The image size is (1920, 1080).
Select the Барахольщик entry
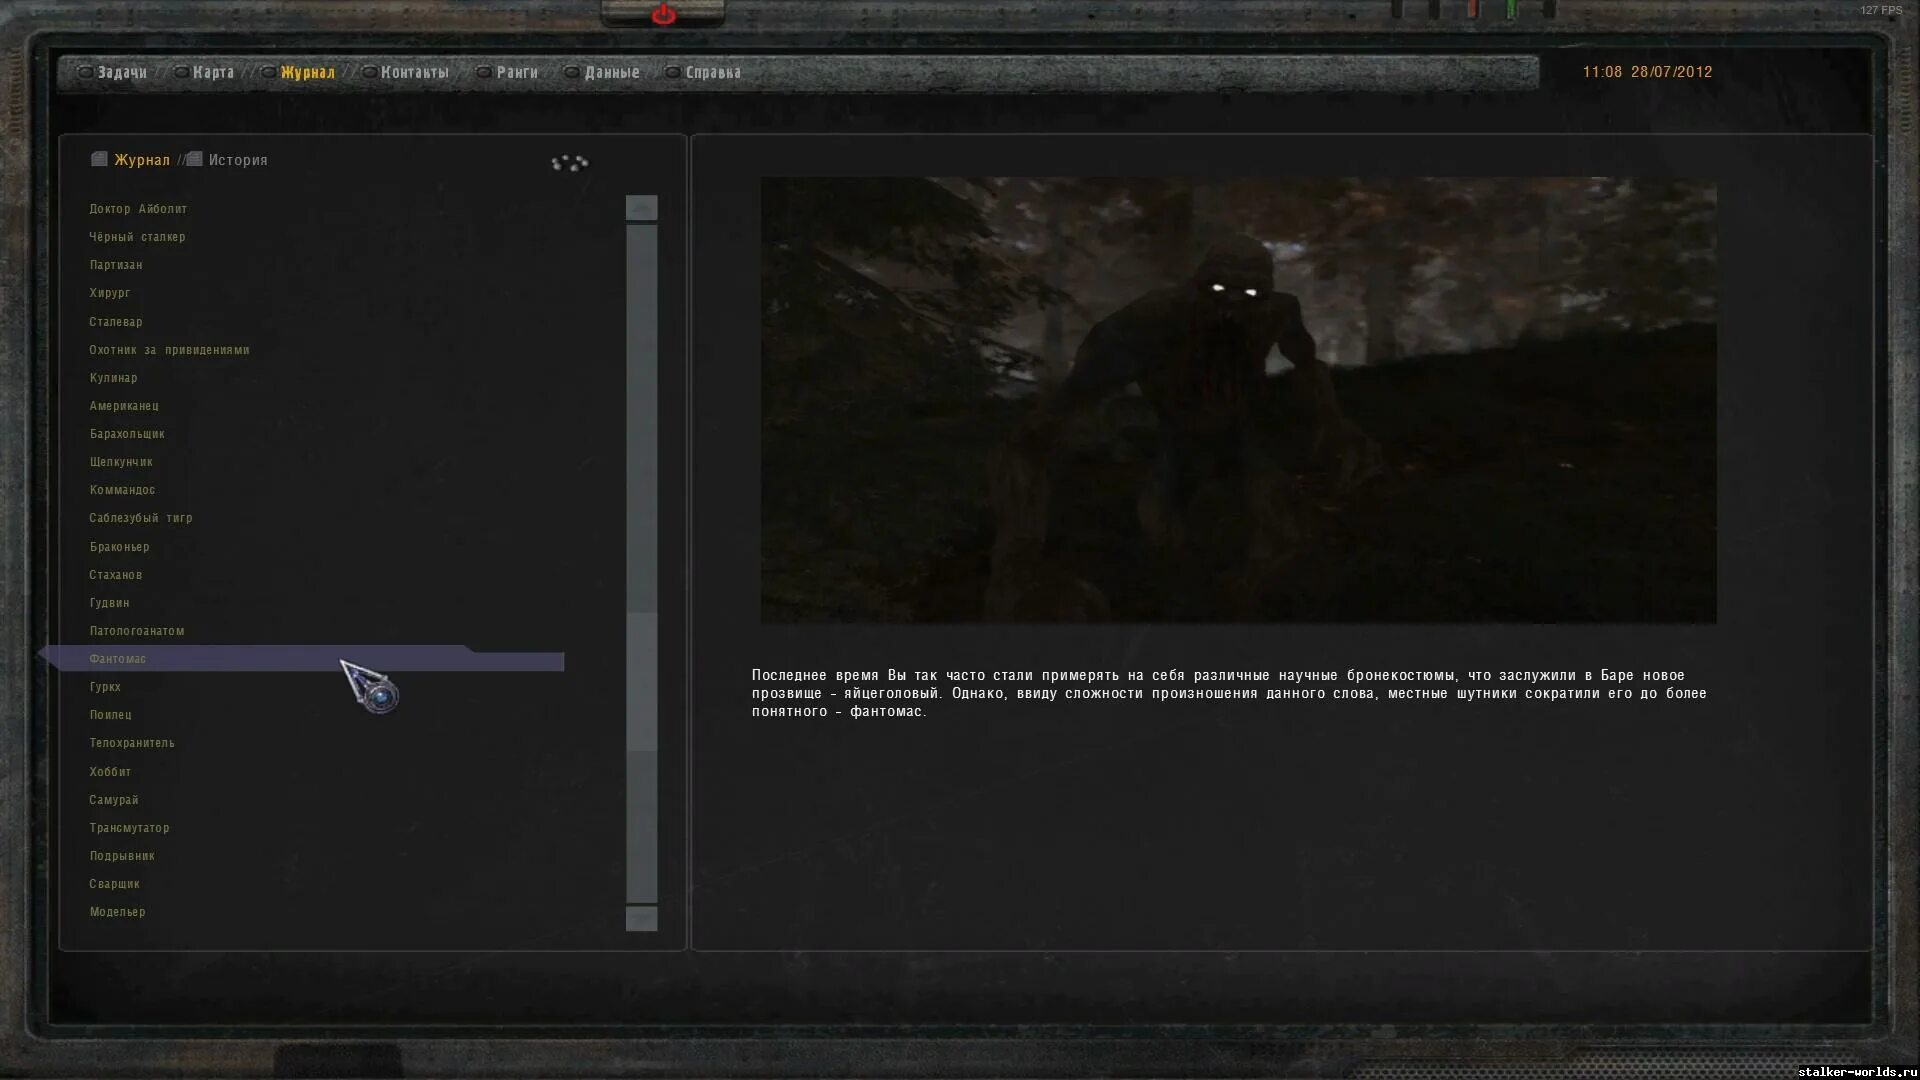[127, 434]
